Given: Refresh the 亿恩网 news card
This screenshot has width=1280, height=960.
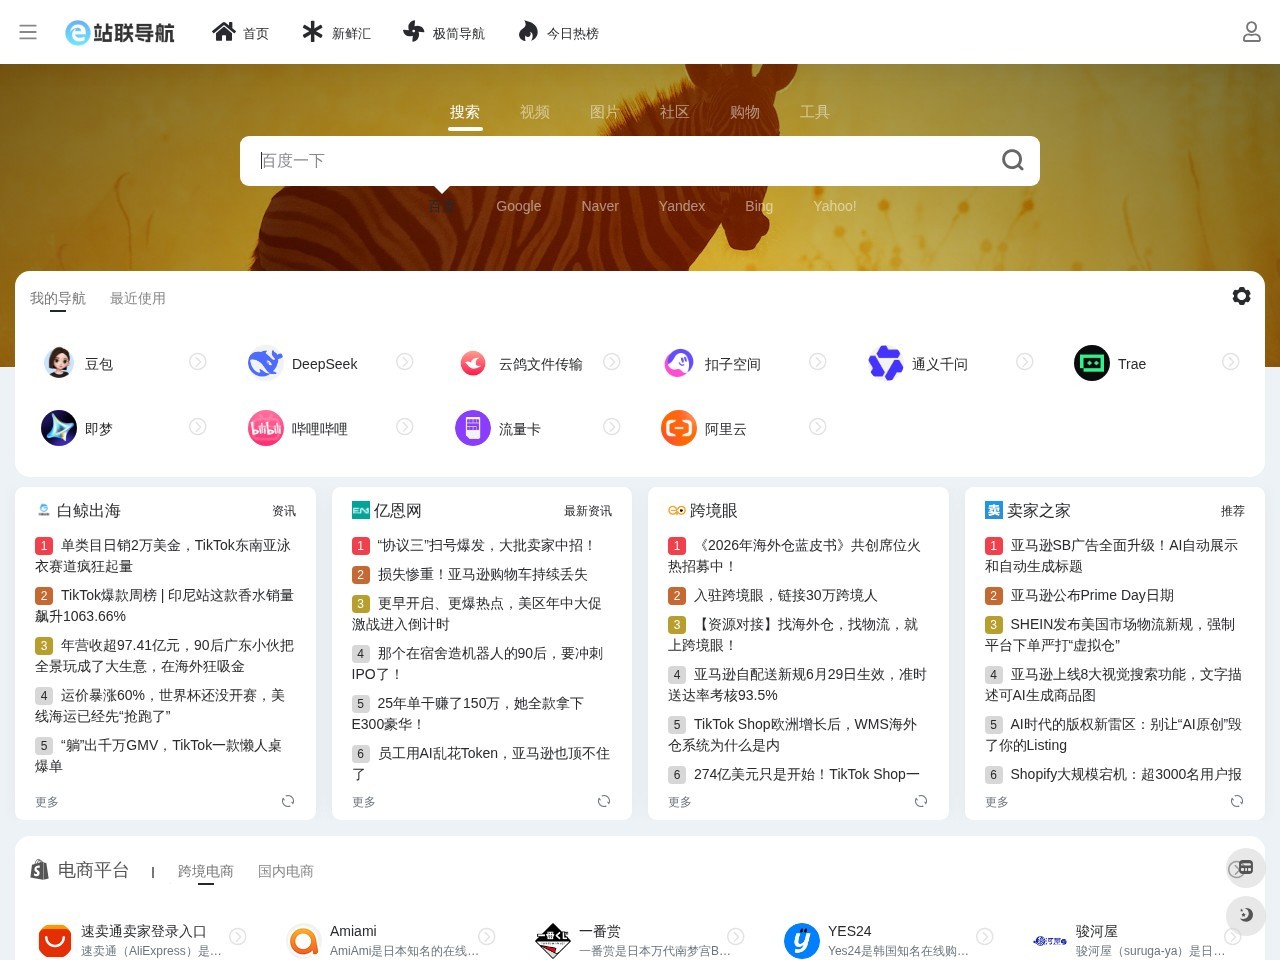Looking at the screenshot, I should (604, 801).
